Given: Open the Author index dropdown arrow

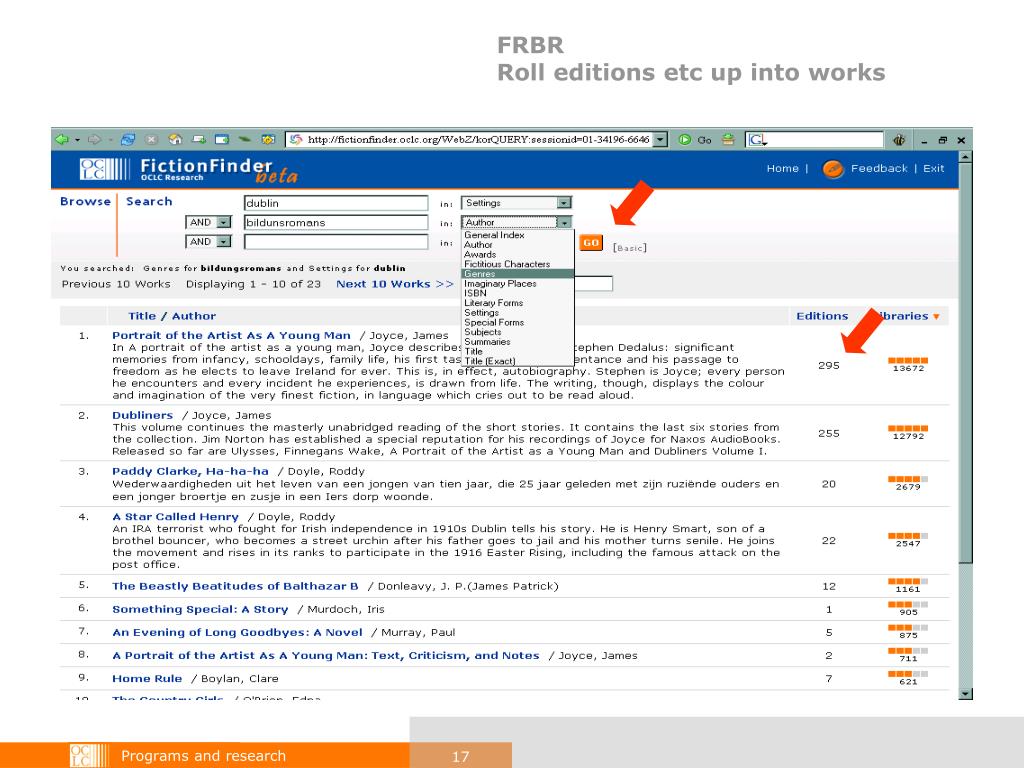Looking at the screenshot, I should pyautogui.click(x=564, y=223).
